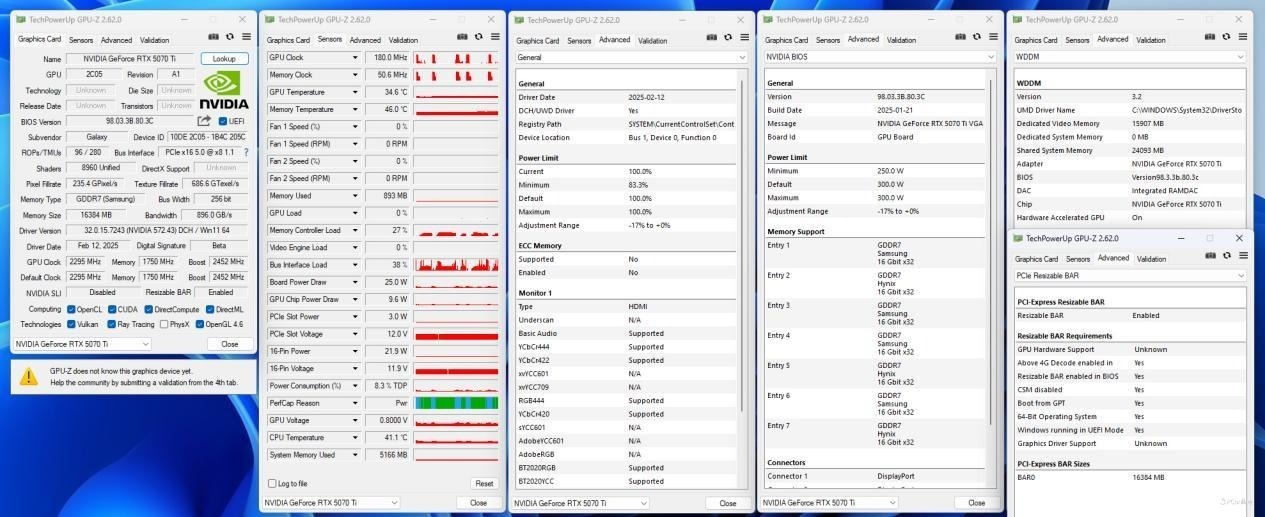Click the Bus Interface Load sensor graph
The width and height of the screenshot is (1265, 517).
[456, 265]
